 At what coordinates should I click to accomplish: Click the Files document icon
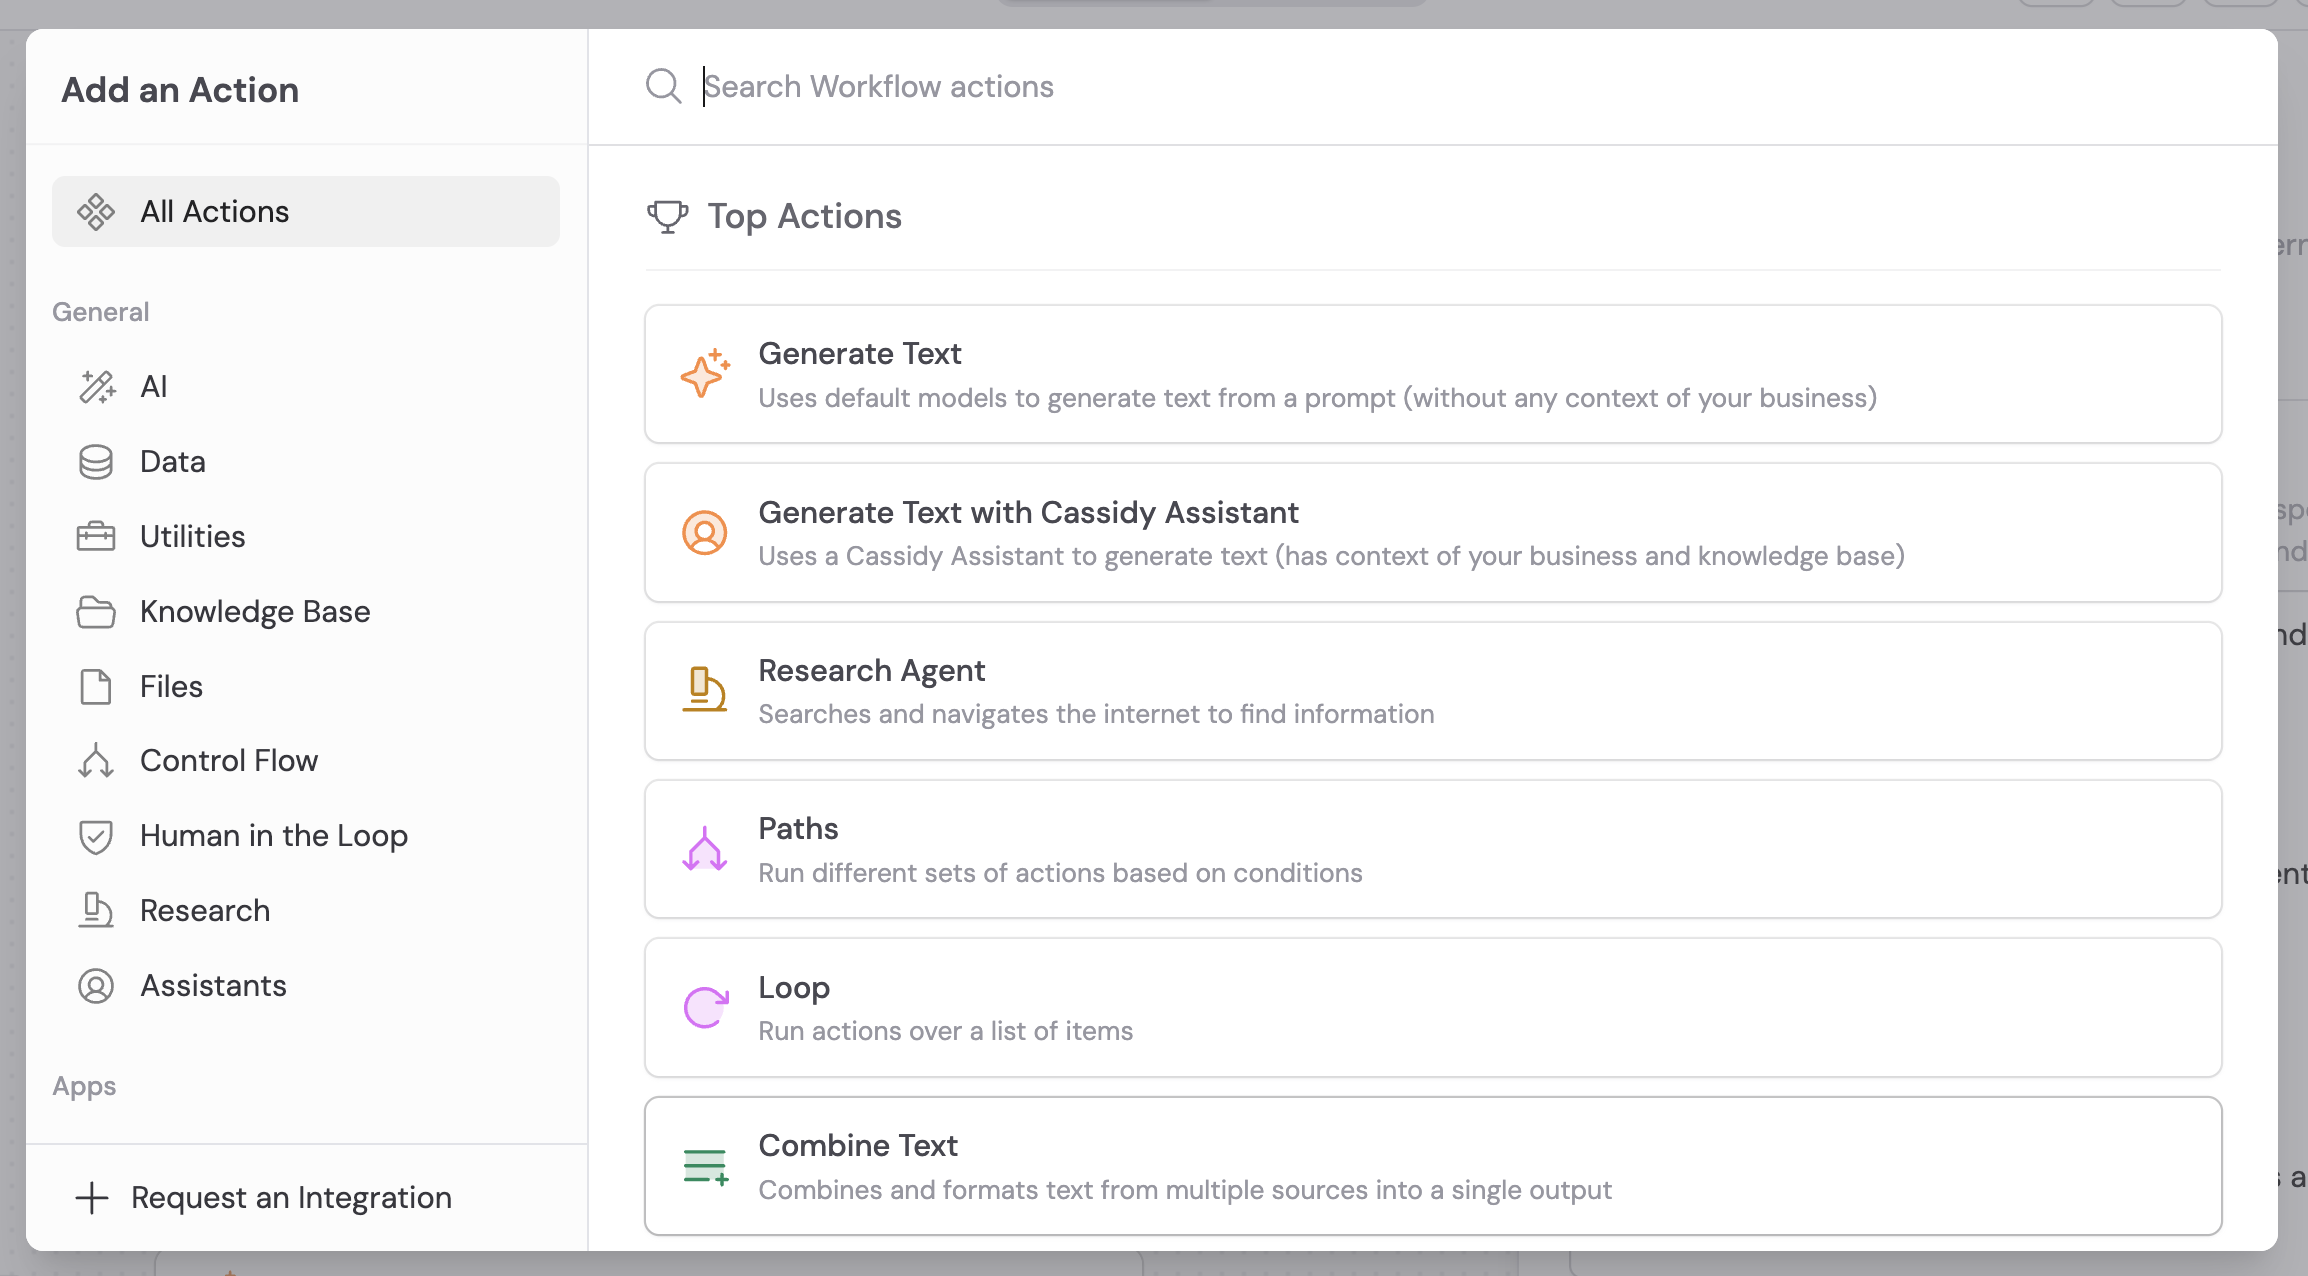pos(96,686)
